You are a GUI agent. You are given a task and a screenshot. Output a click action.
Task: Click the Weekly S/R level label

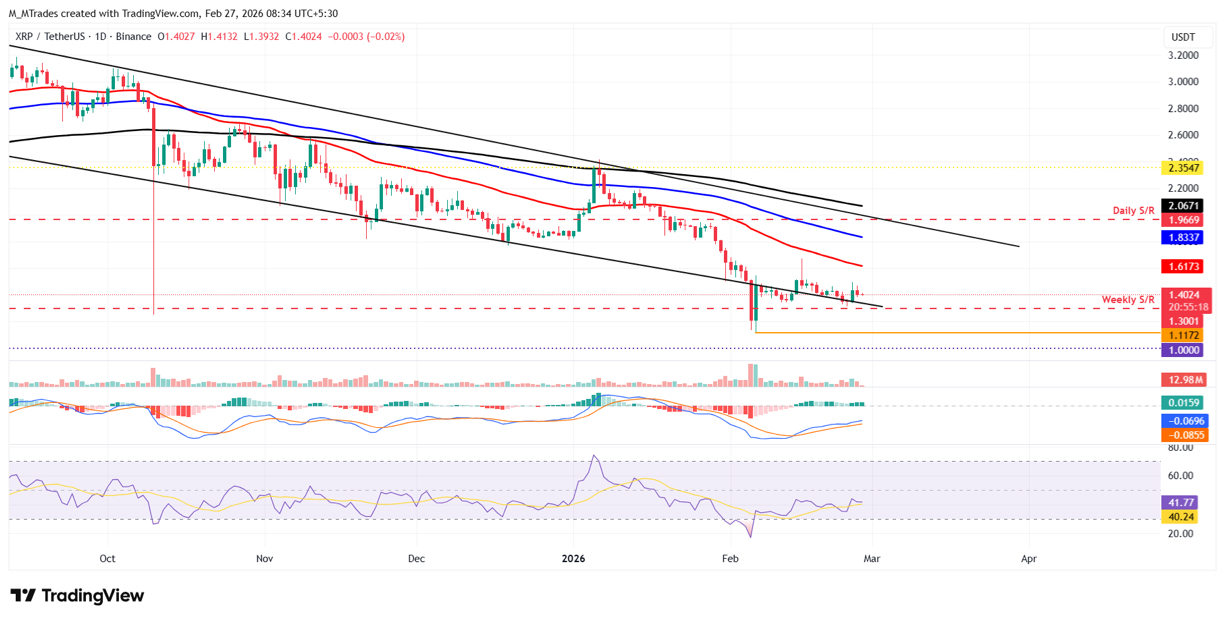[x=1129, y=300]
